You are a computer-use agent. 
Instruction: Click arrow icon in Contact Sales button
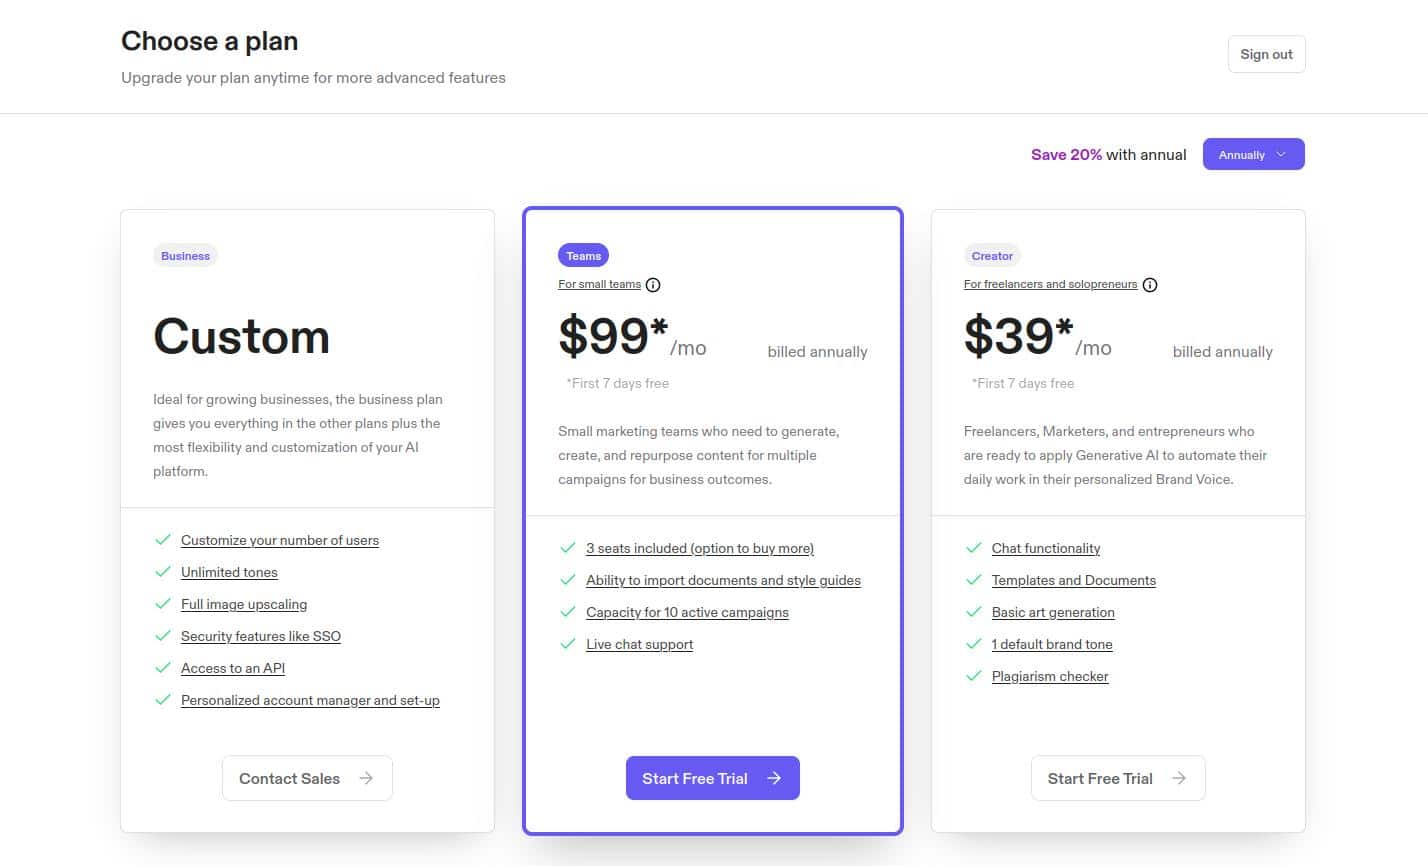click(x=366, y=778)
